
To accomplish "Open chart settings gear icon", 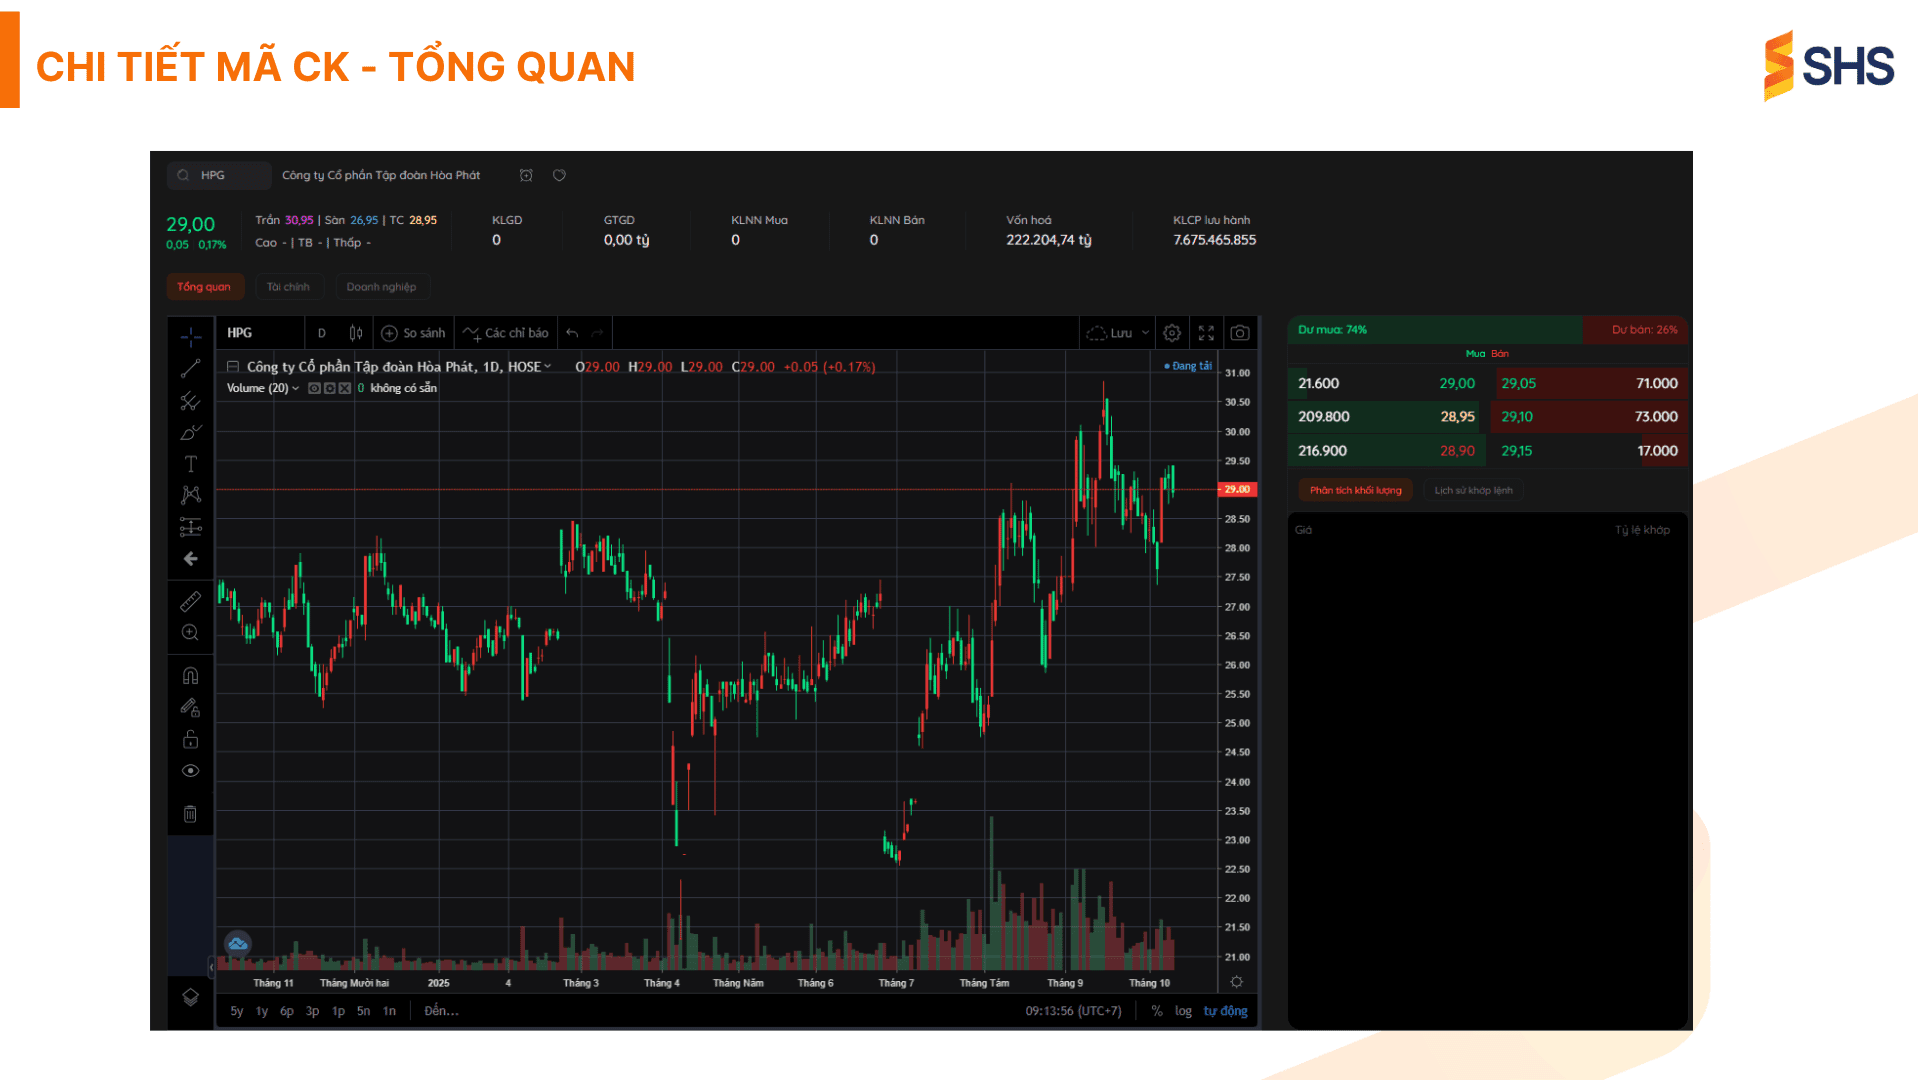I will (1172, 333).
